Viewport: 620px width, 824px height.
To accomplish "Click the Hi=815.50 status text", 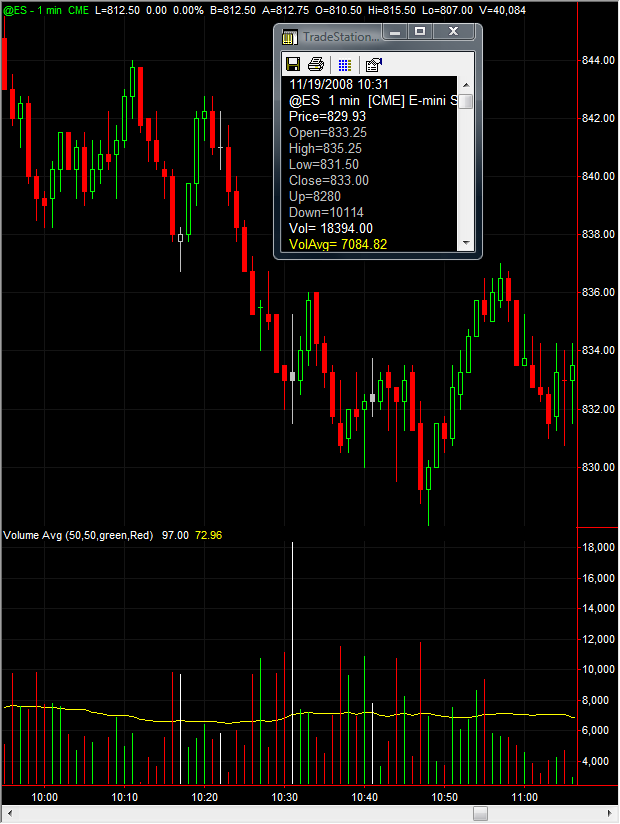I will pyautogui.click(x=390, y=11).
